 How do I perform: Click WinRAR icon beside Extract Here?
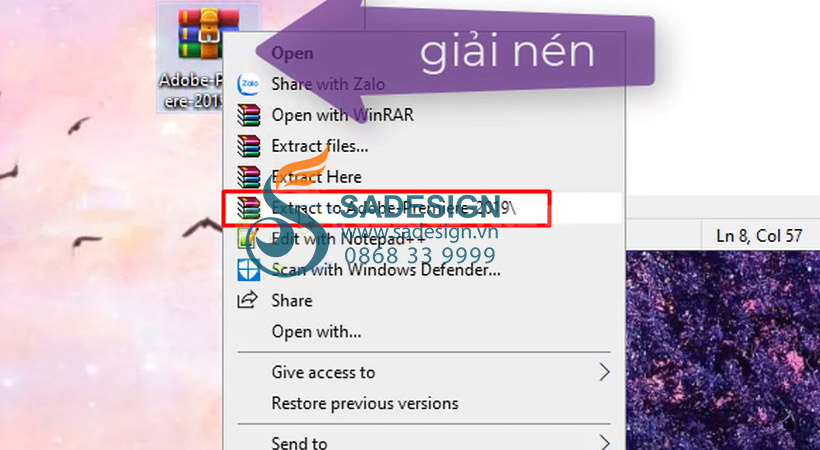(248, 177)
